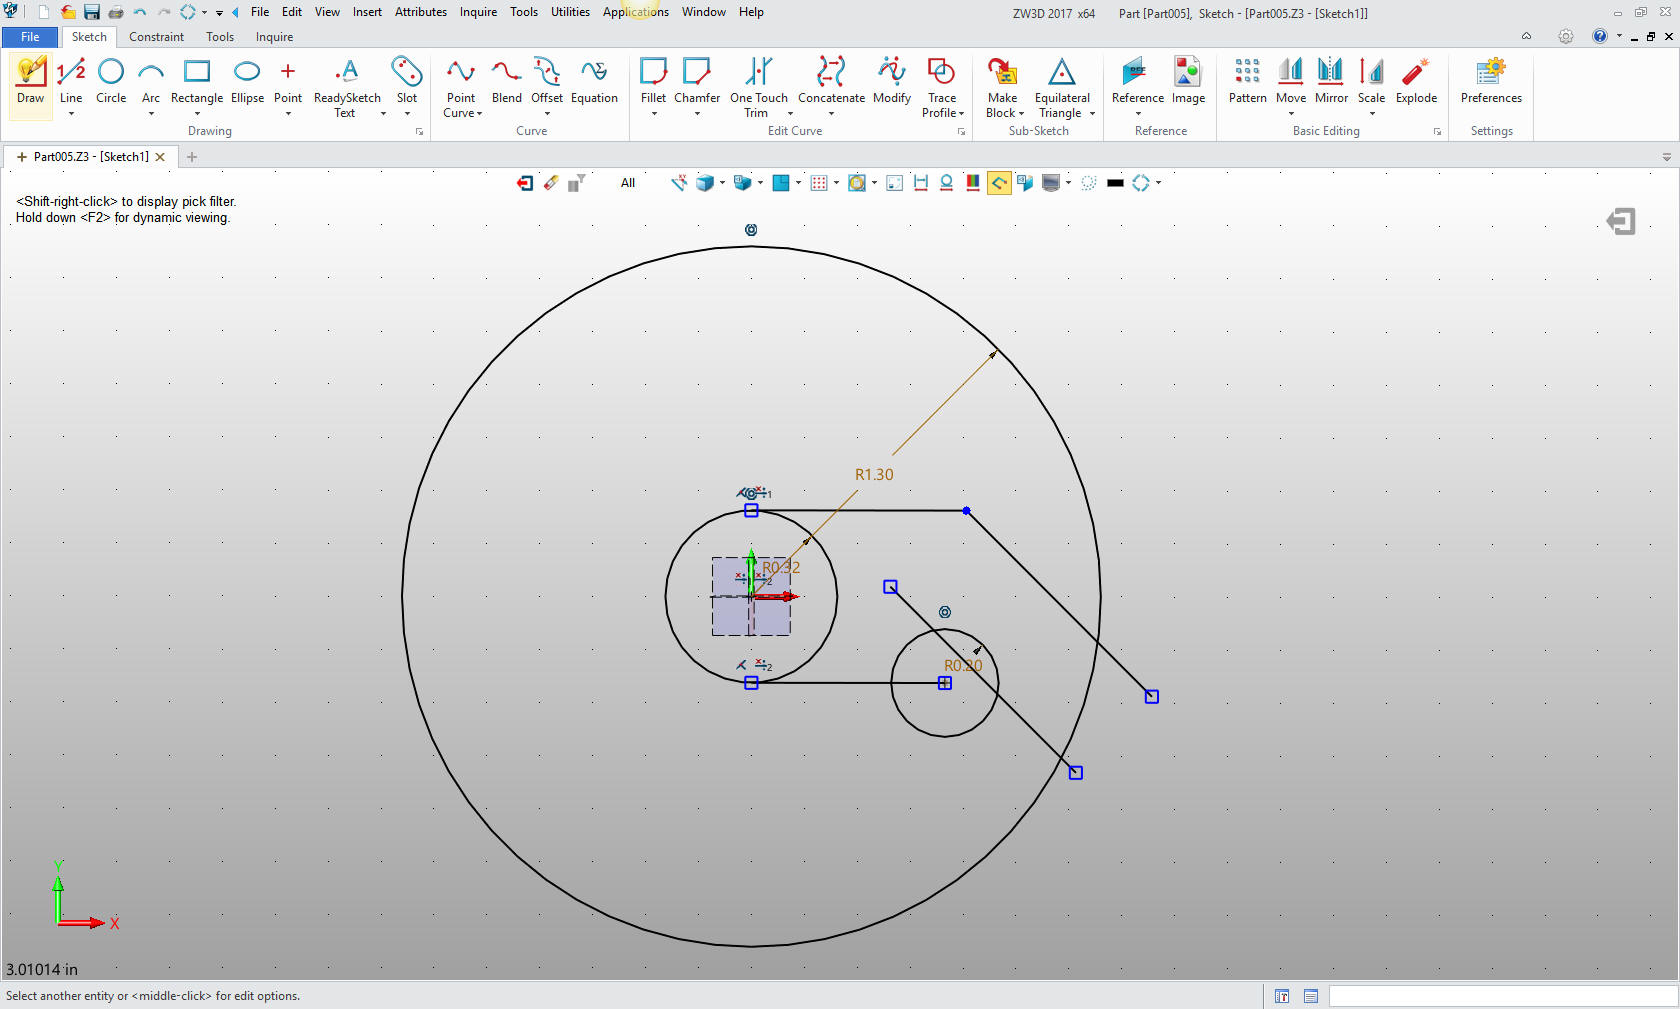The width and height of the screenshot is (1680, 1009).
Task: Toggle the highlighted yellow constraint display button
Action: (x=998, y=183)
